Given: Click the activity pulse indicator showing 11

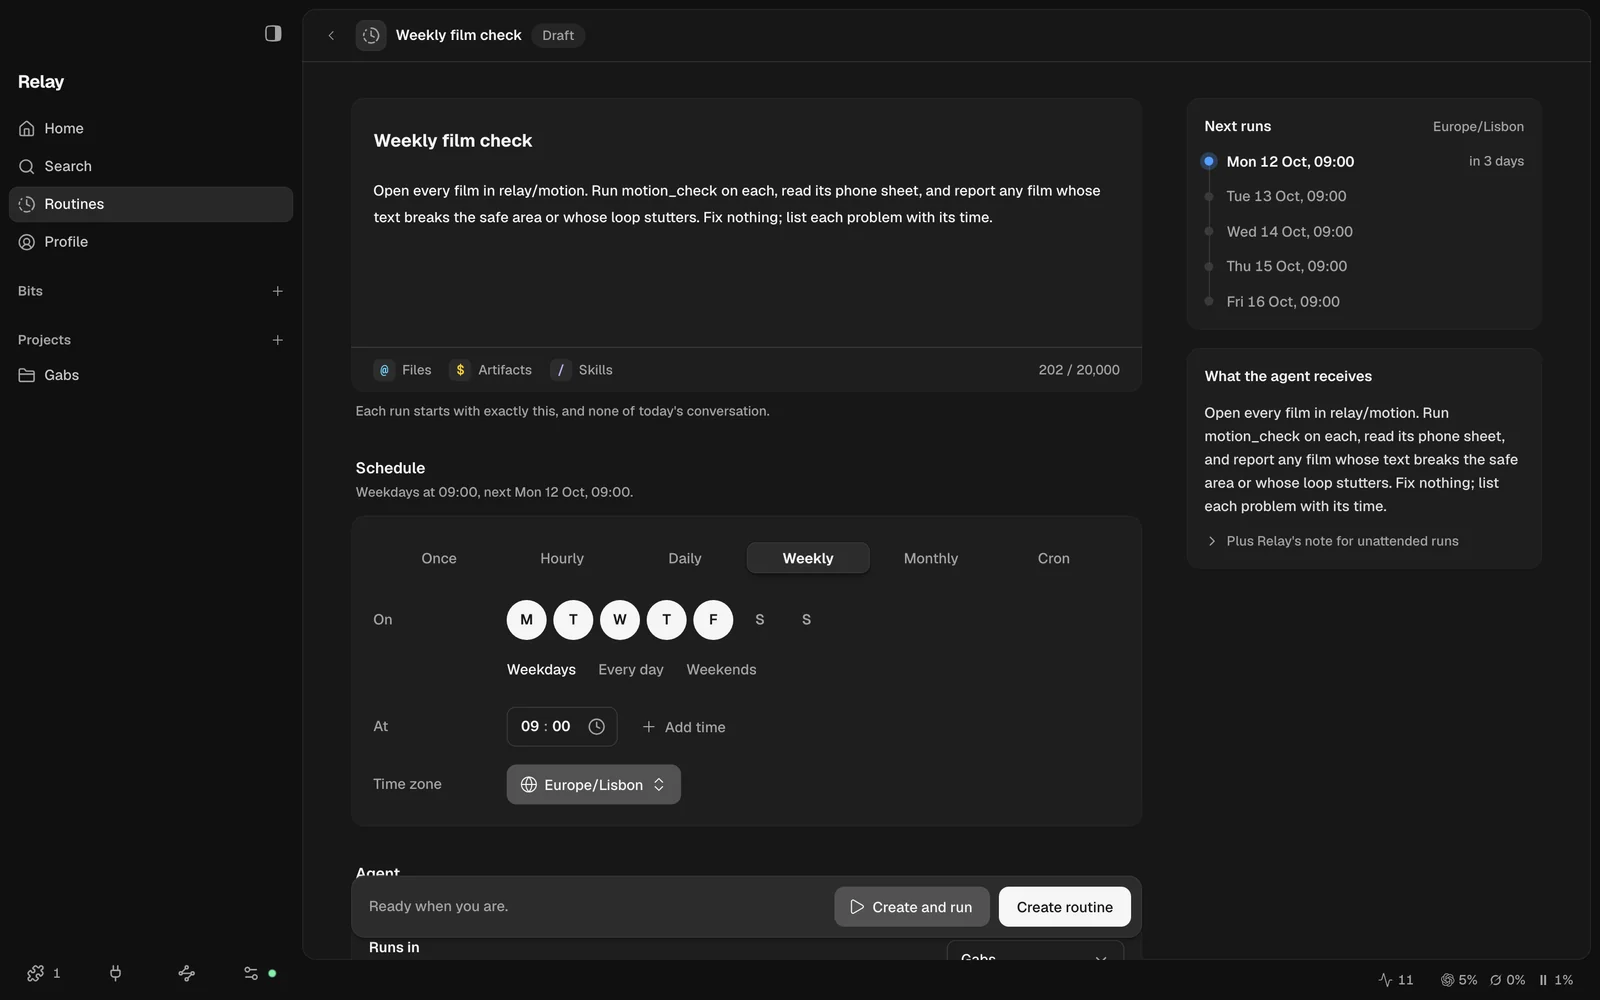Looking at the screenshot, I should click(1396, 980).
